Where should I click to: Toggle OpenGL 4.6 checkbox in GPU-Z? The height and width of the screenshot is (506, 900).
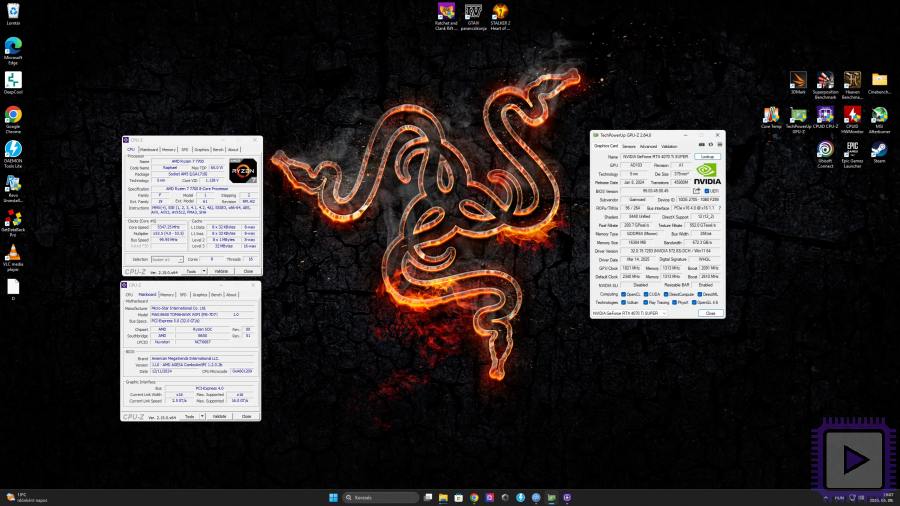694,302
